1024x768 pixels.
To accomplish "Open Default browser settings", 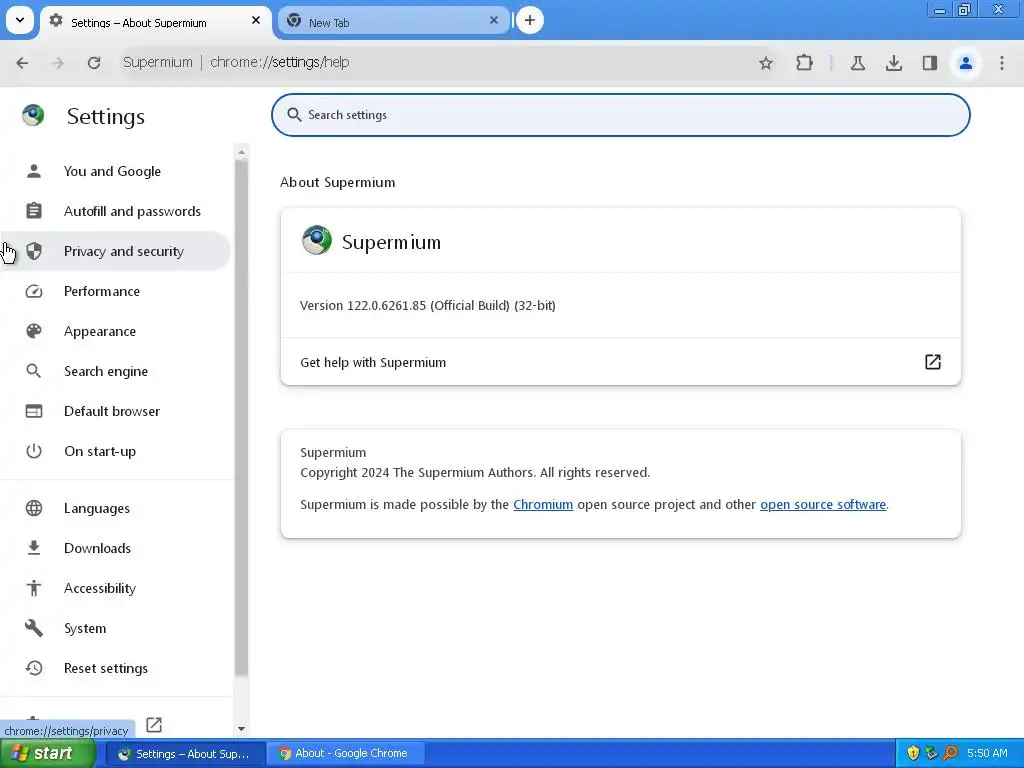I will click(115, 411).
